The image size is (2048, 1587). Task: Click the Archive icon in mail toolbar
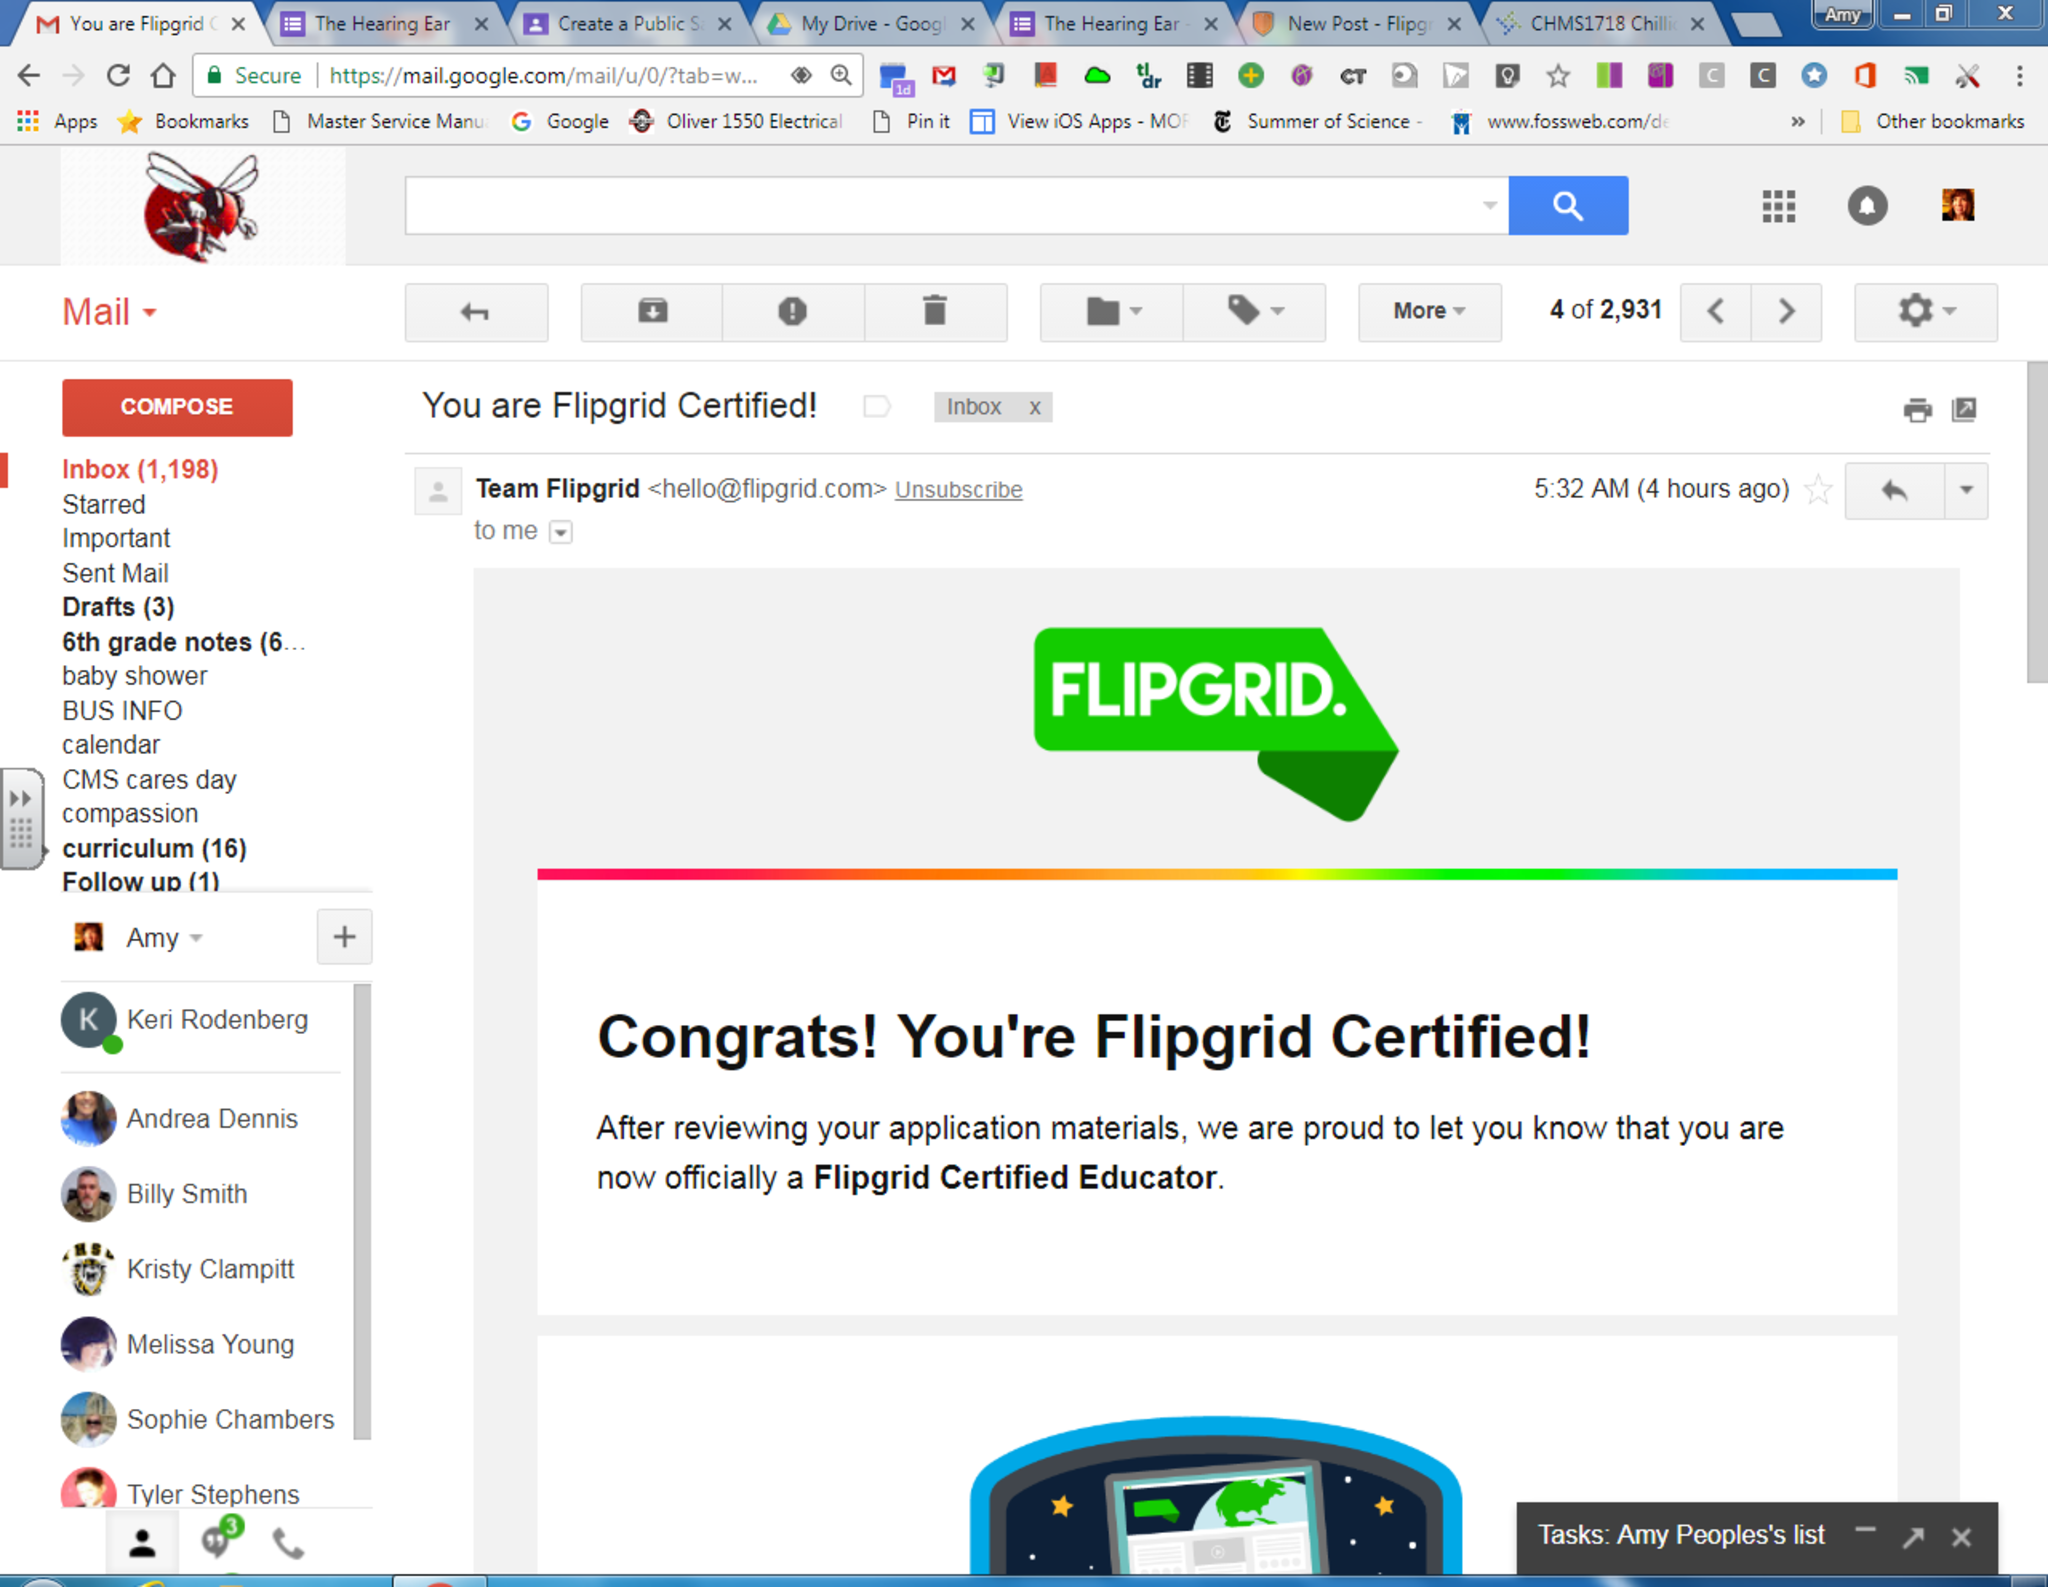[x=652, y=312]
